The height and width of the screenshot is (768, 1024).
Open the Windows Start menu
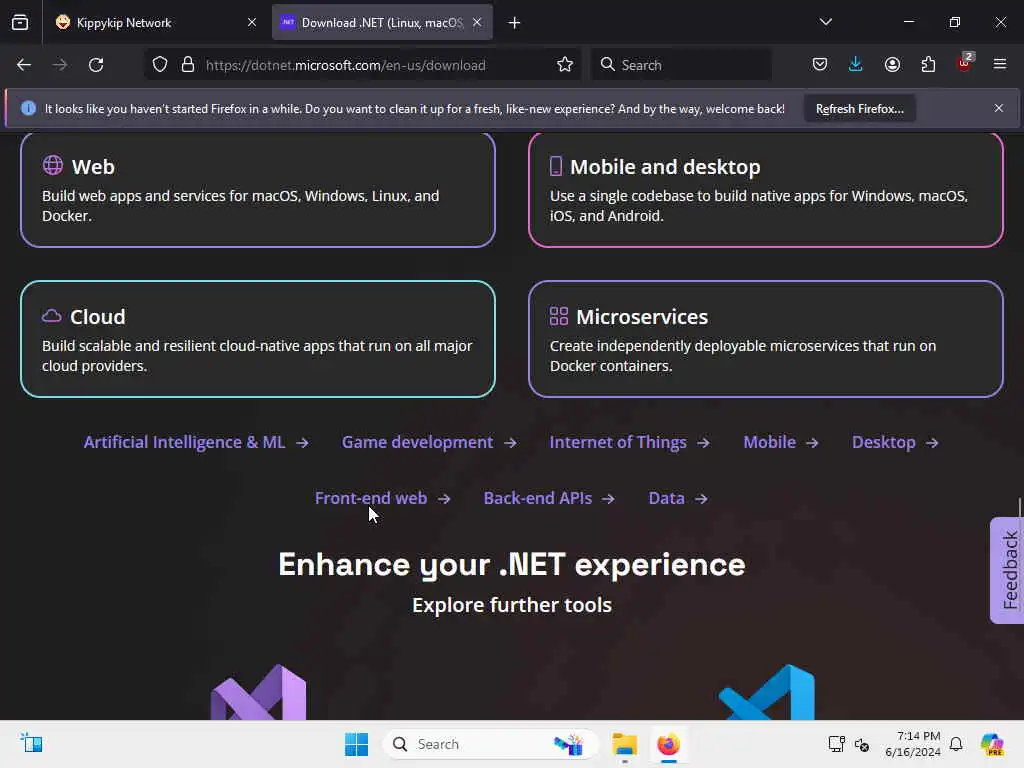click(357, 744)
